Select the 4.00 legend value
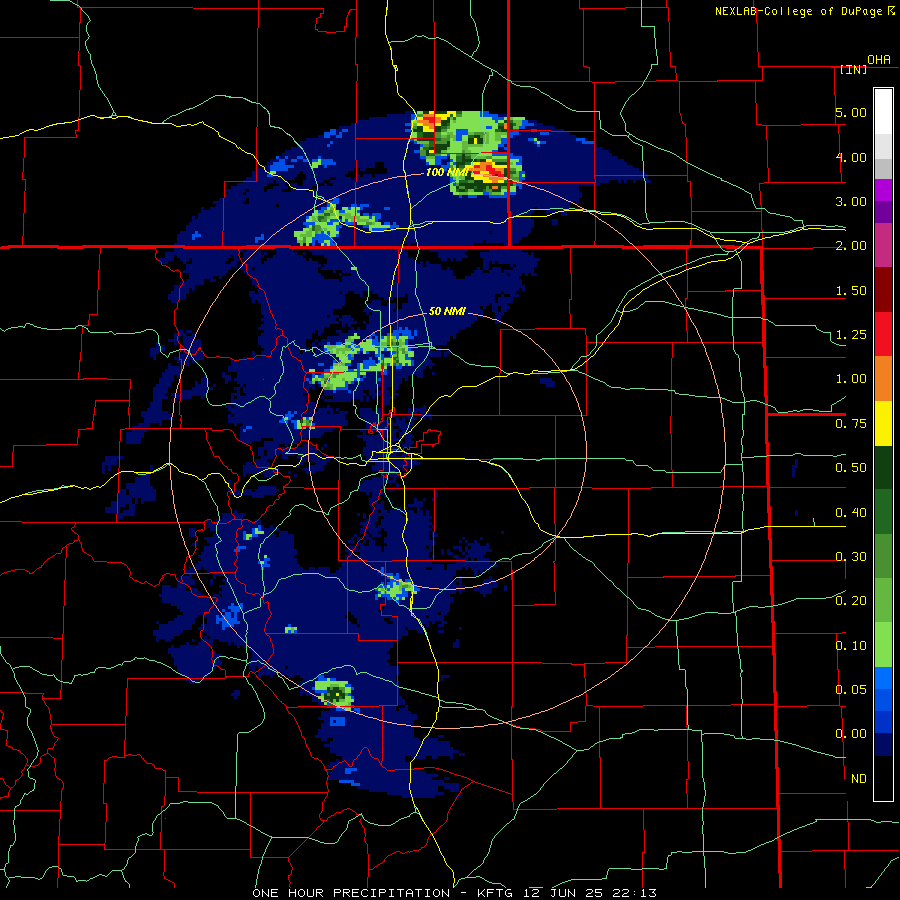The width and height of the screenshot is (900, 900). click(851, 157)
